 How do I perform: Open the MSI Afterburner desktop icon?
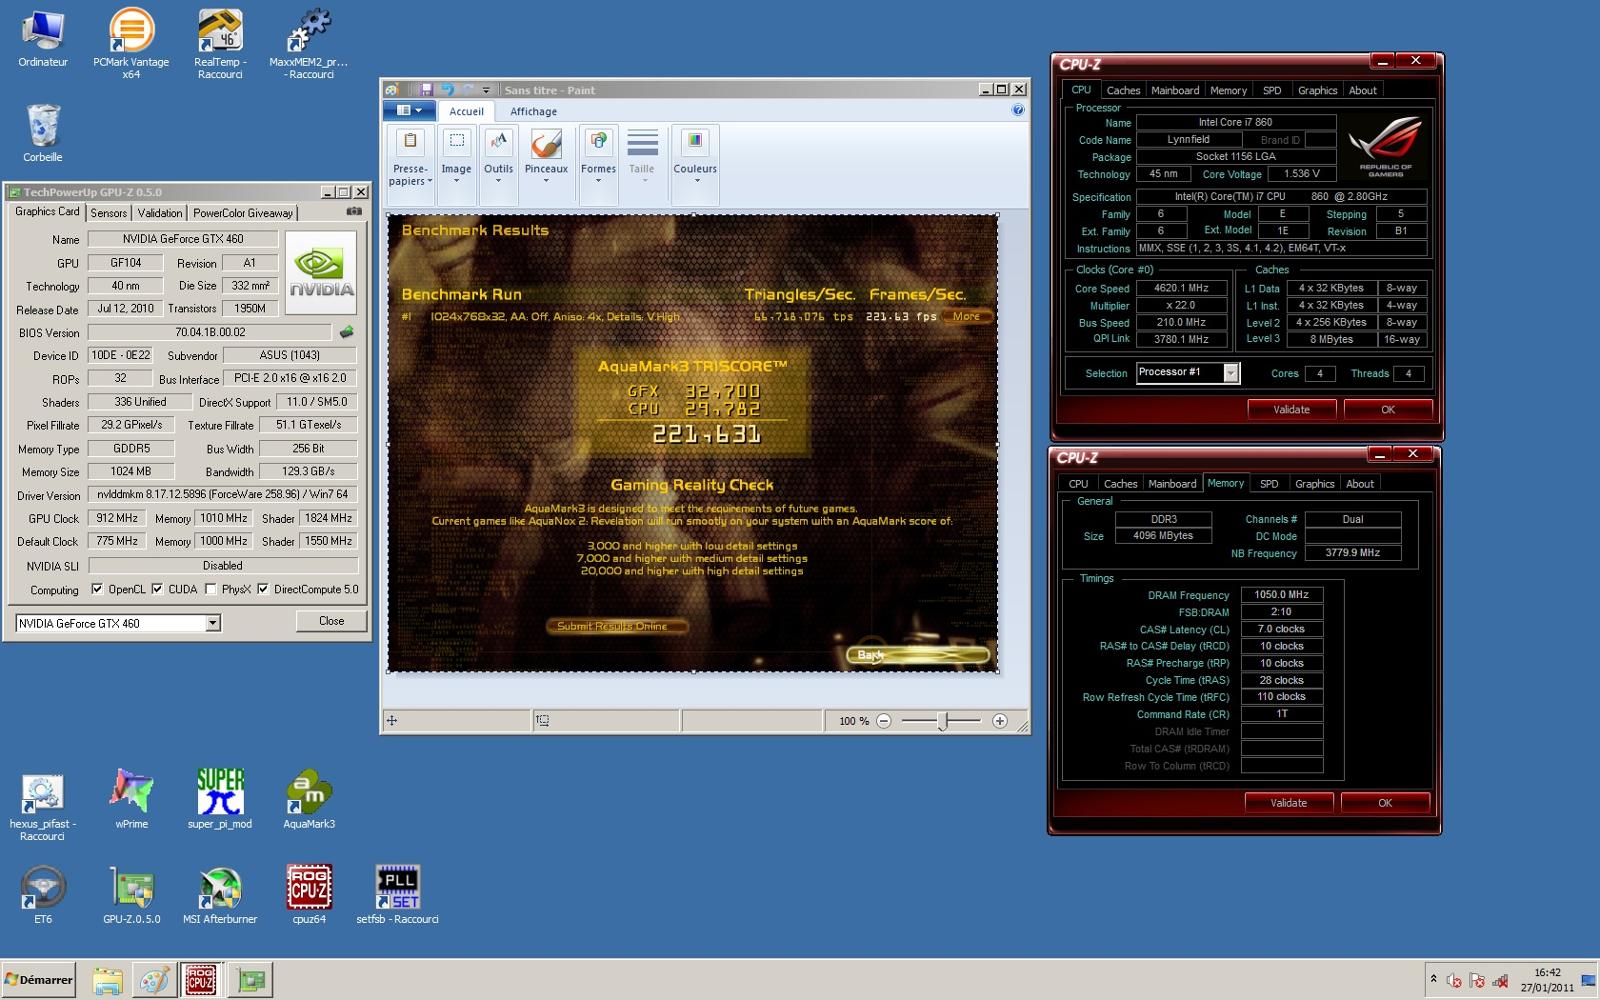220,894
